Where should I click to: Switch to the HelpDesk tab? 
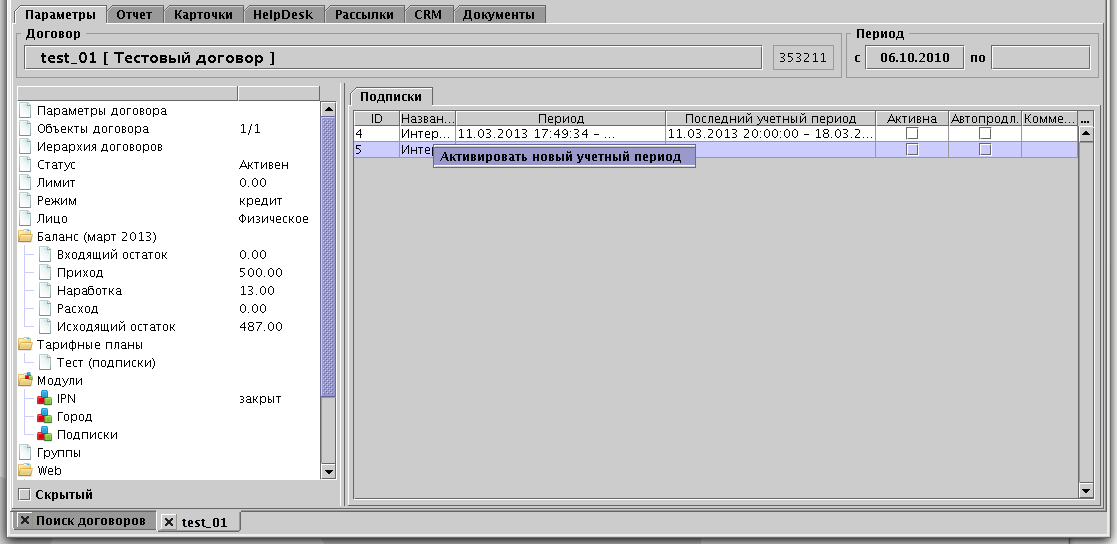click(283, 15)
